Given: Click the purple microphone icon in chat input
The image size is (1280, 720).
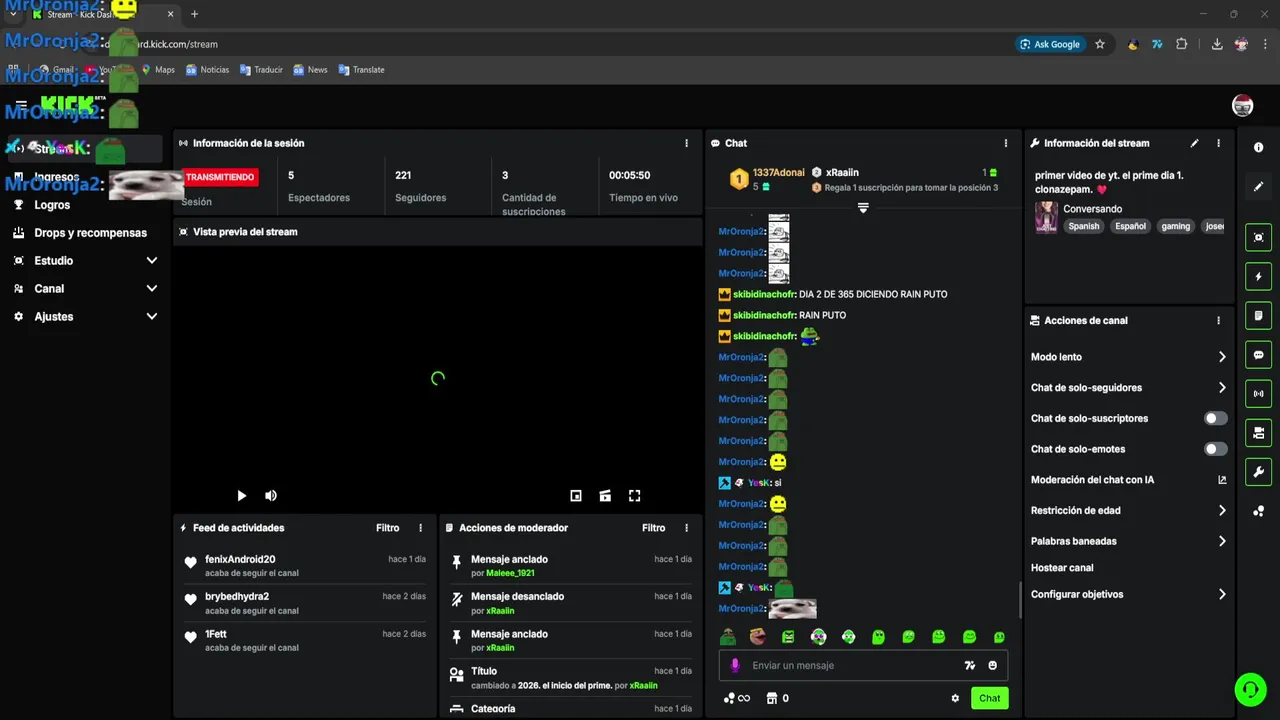Looking at the screenshot, I should 735,666.
